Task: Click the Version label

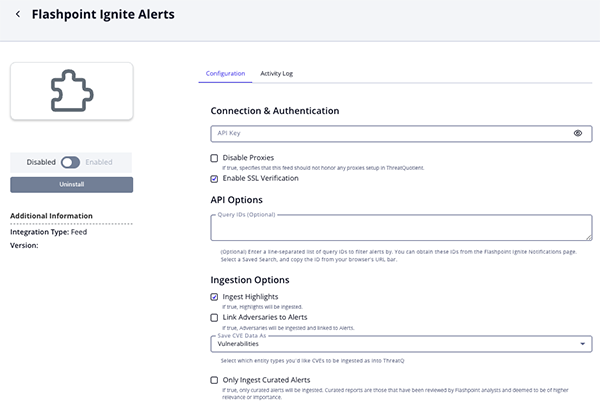Action: pos(24,245)
